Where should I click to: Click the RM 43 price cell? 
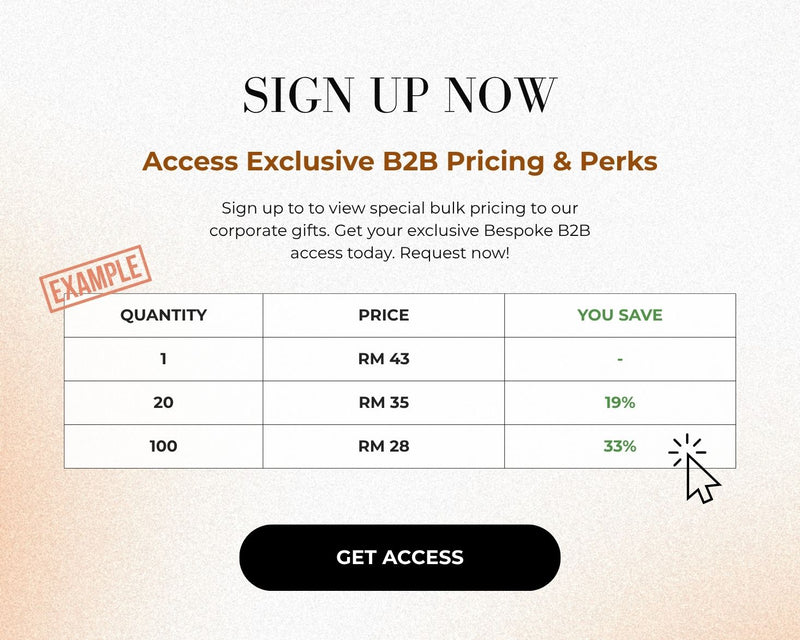click(x=384, y=359)
